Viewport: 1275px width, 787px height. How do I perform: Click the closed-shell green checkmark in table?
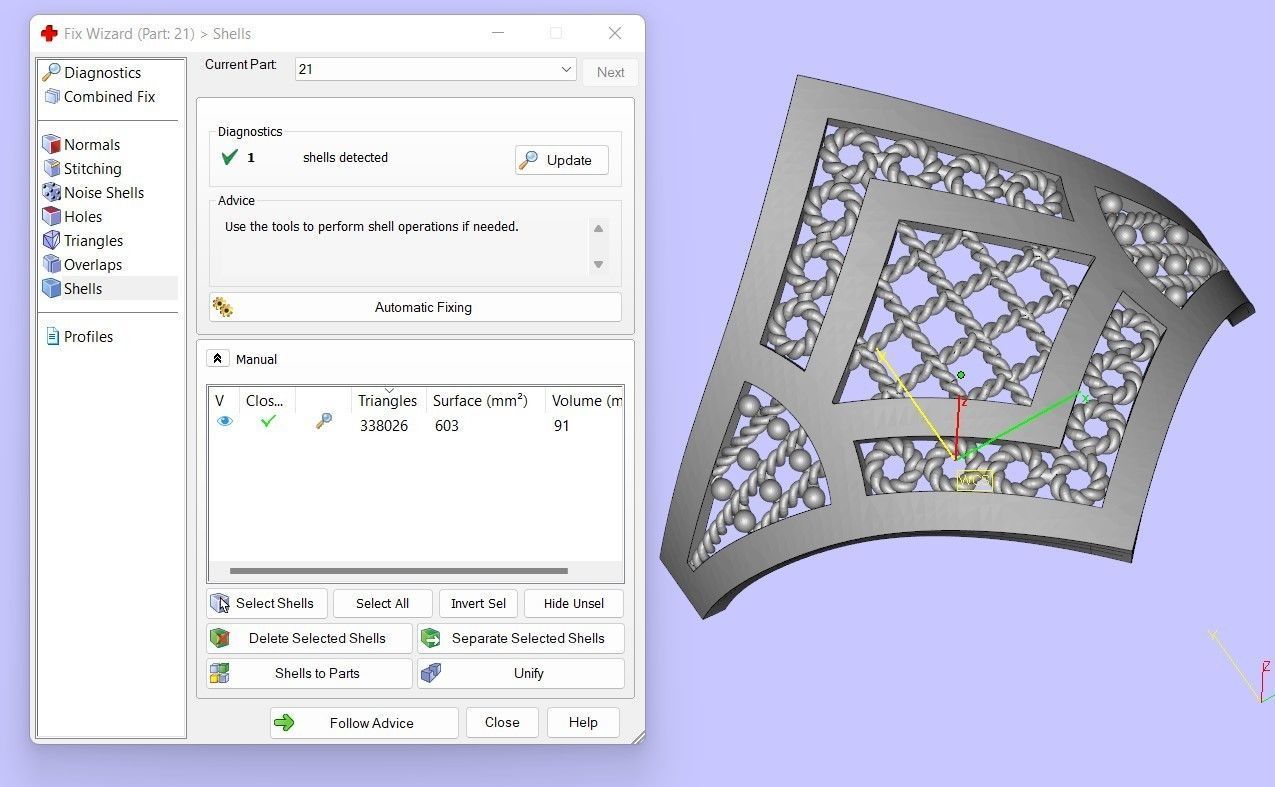(x=267, y=422)
